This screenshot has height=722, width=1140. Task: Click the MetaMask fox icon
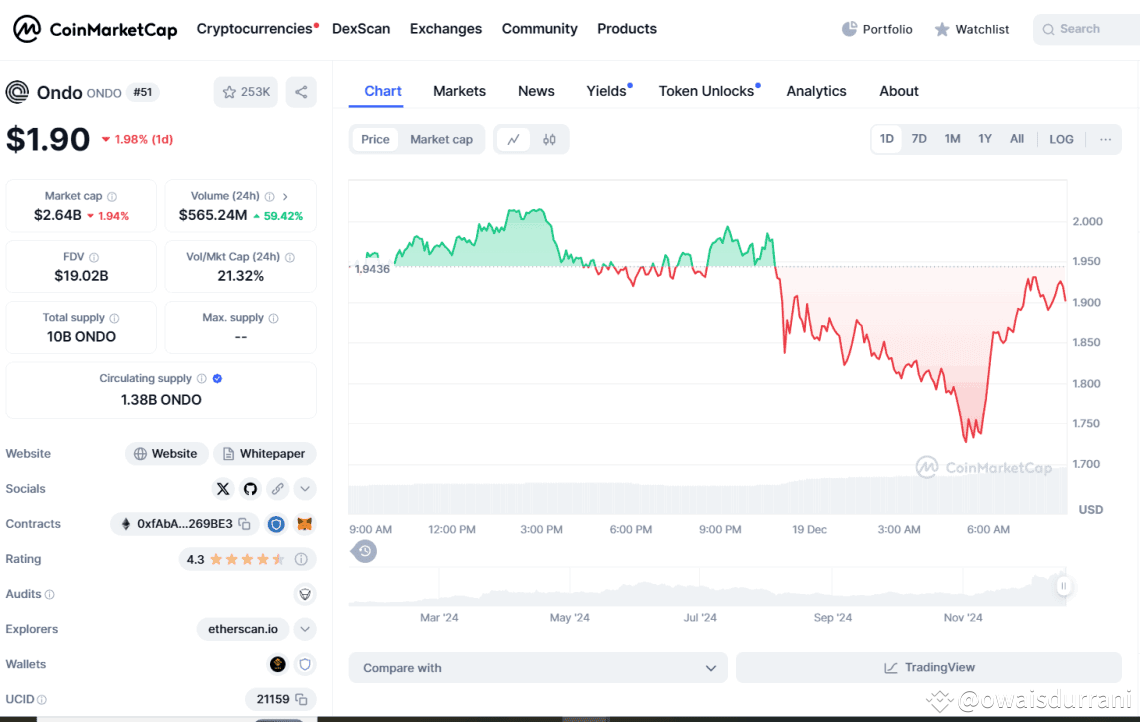[305, 524]
